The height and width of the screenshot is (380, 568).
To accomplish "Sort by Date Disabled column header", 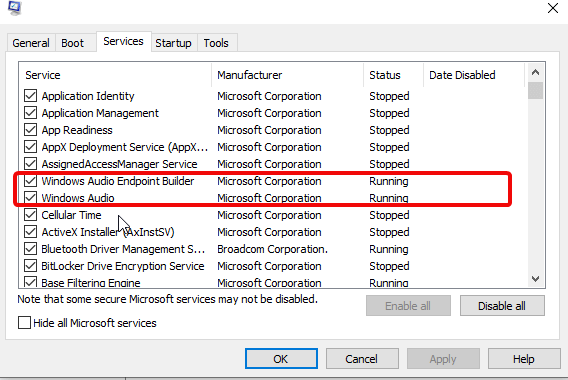I will click(474, 75).
